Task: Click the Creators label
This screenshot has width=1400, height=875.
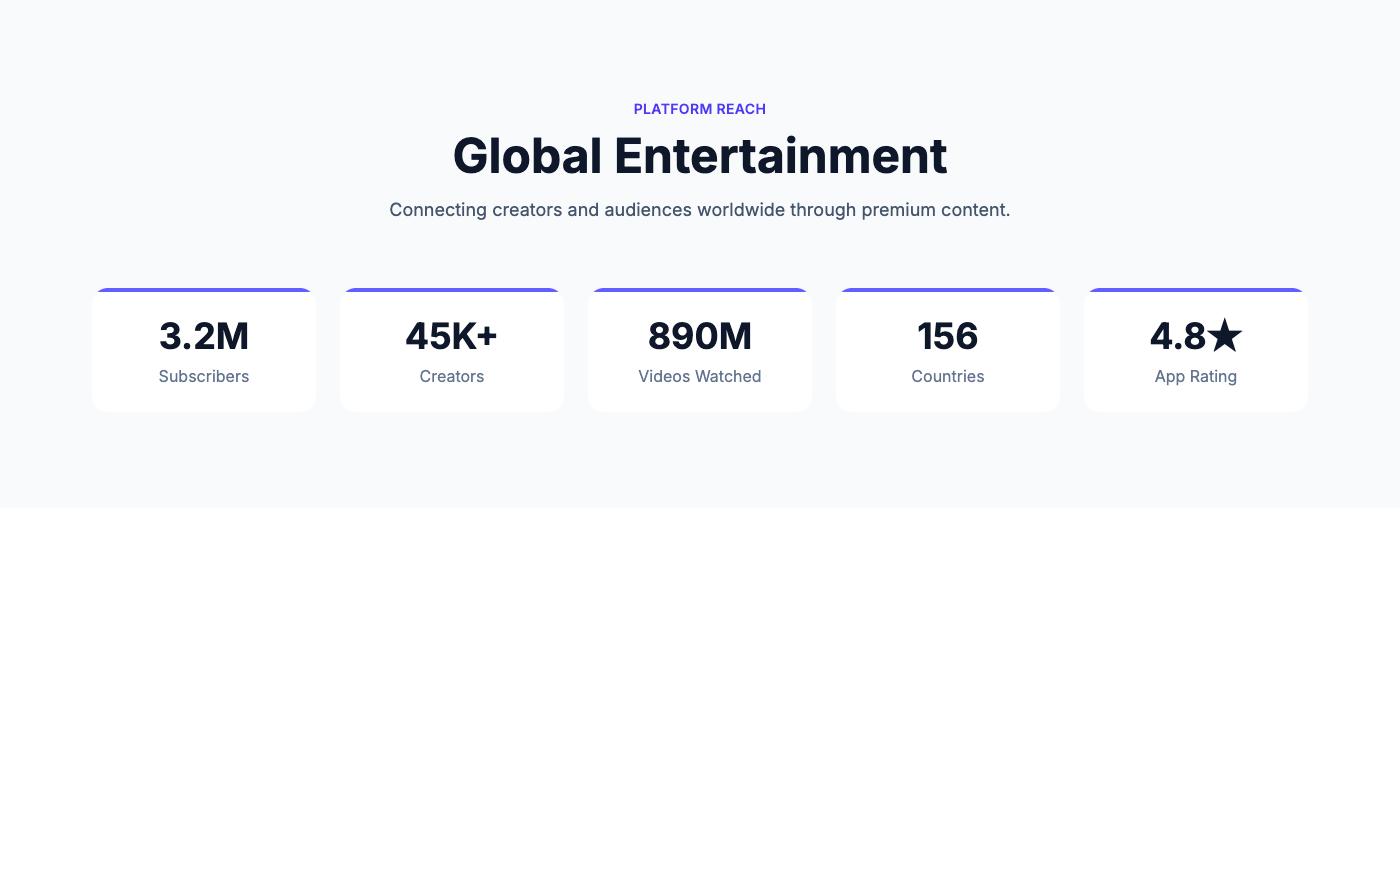Action: click(452, 377)
